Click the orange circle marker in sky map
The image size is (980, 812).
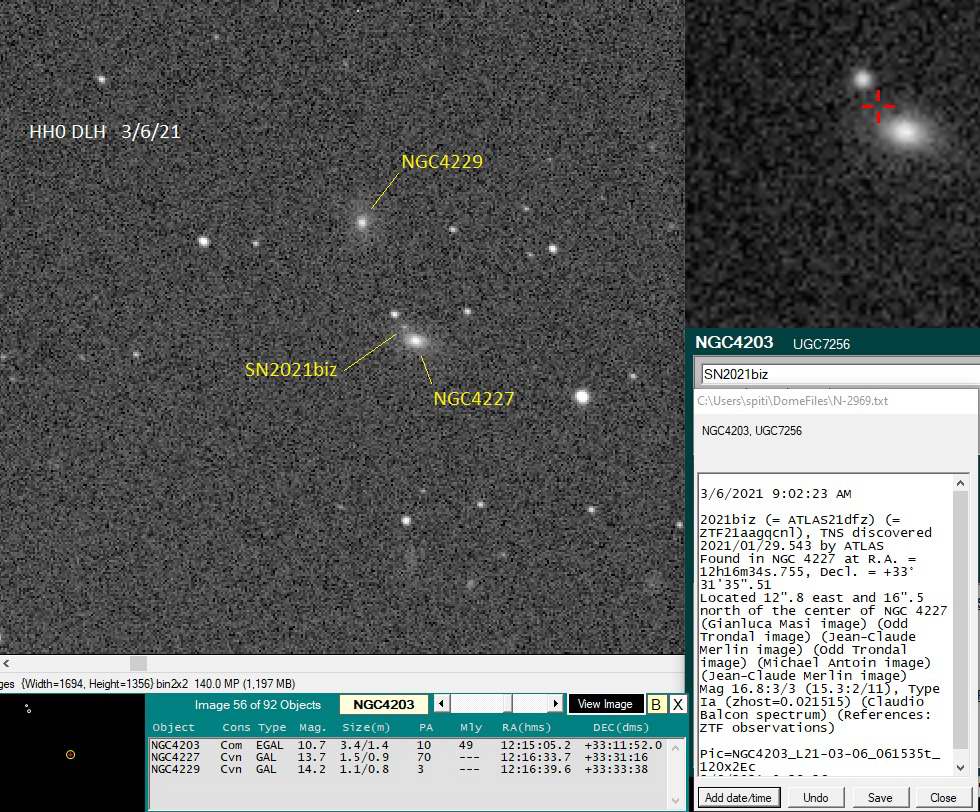click(x=70, y=754)
